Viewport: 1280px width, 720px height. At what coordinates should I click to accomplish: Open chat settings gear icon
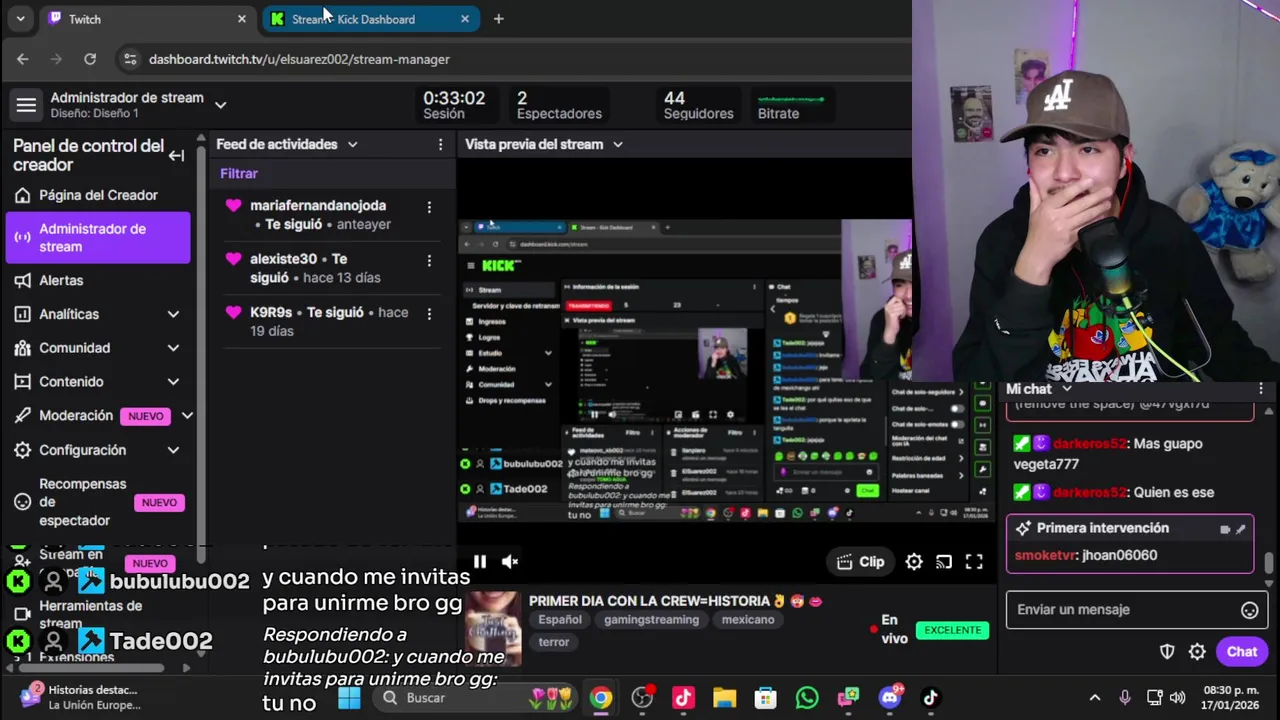[1197, 652]
